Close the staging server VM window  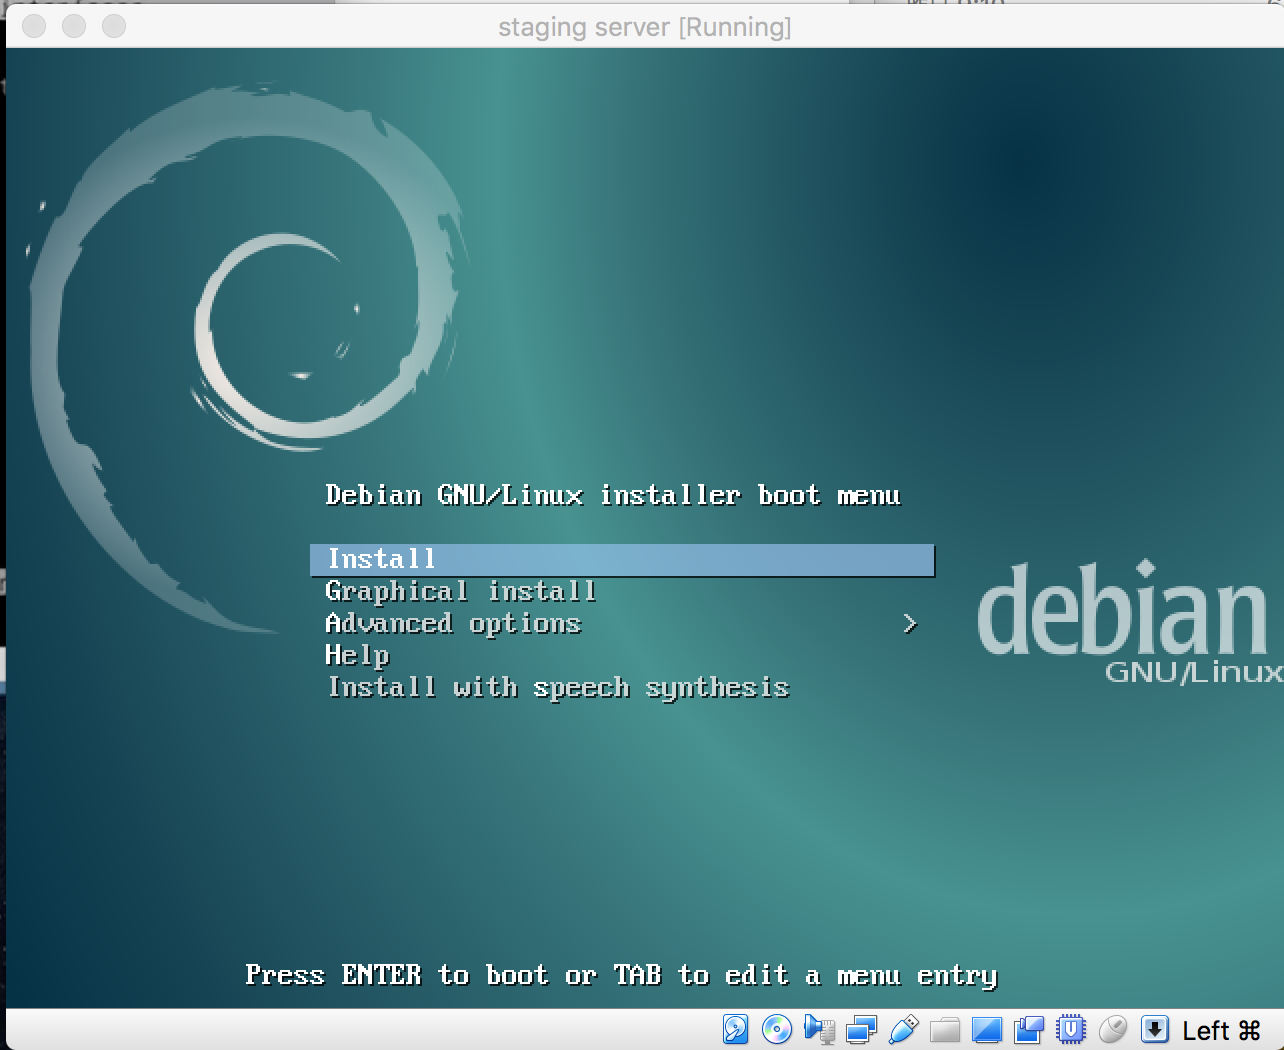[34, 26]
